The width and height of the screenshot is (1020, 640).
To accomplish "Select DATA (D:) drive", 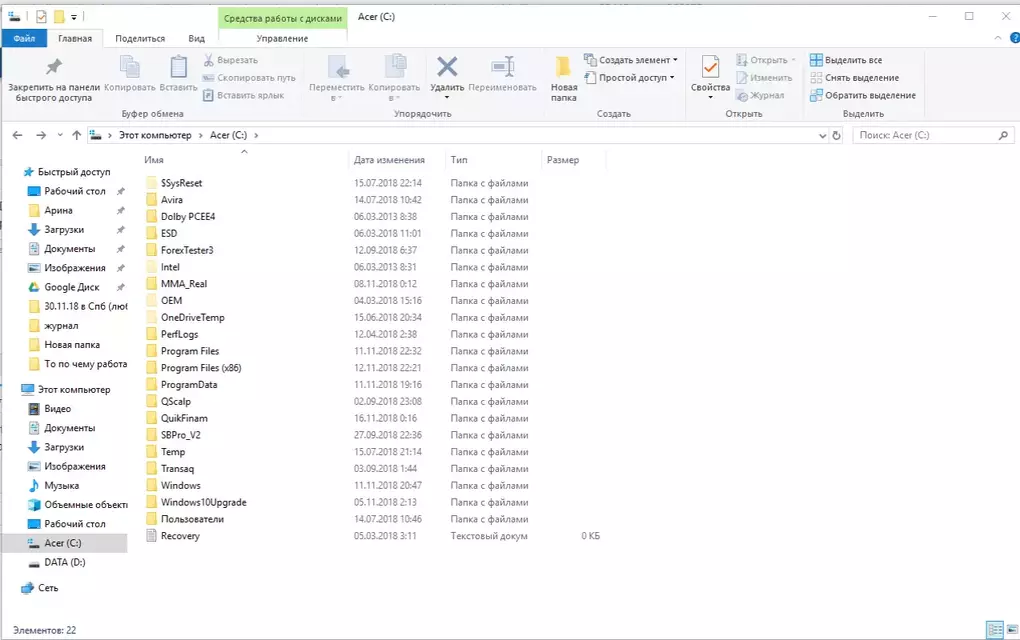I will 64,562.
